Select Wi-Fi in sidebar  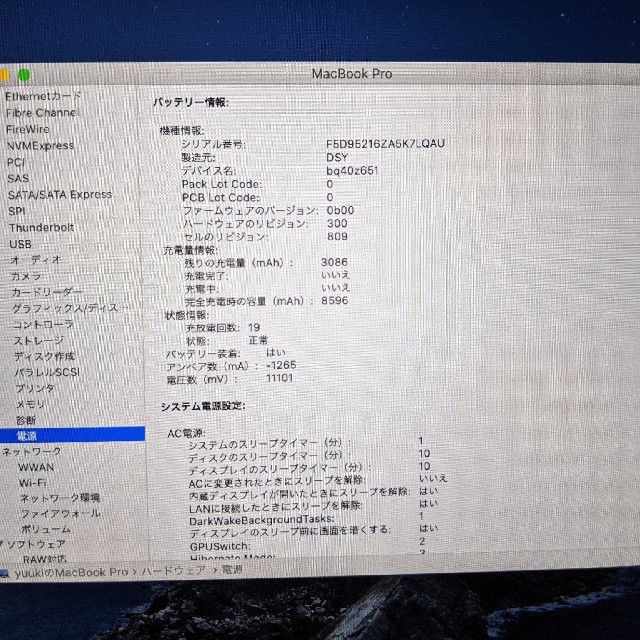33,483
